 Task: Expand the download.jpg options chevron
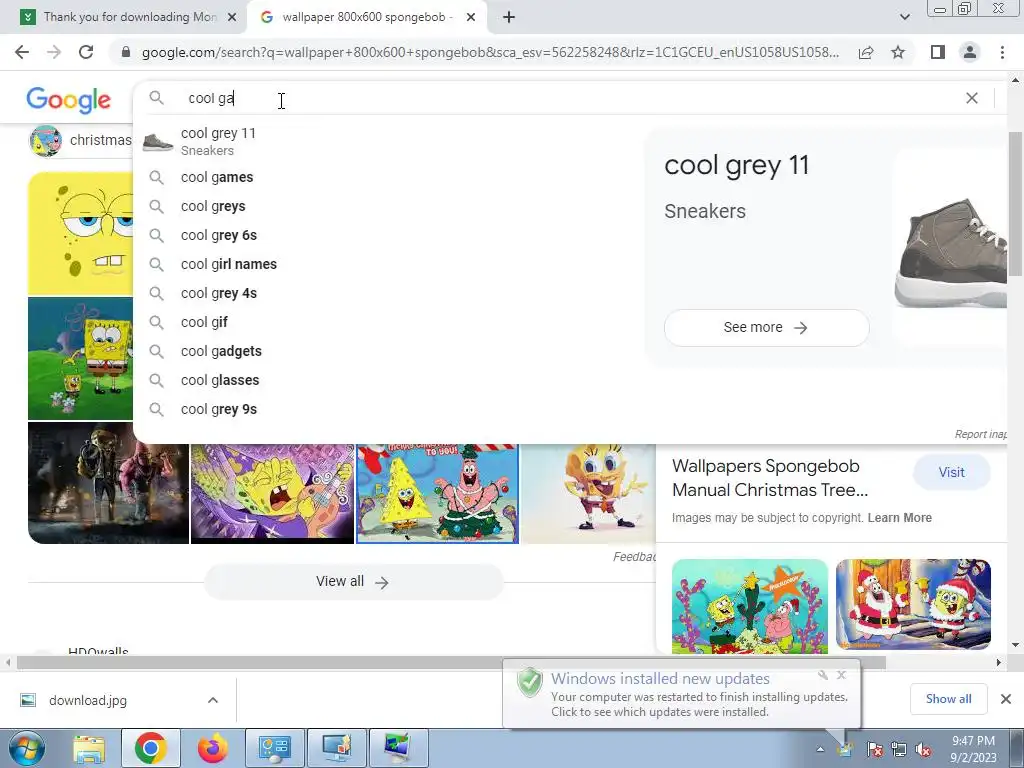pos(213,700)
